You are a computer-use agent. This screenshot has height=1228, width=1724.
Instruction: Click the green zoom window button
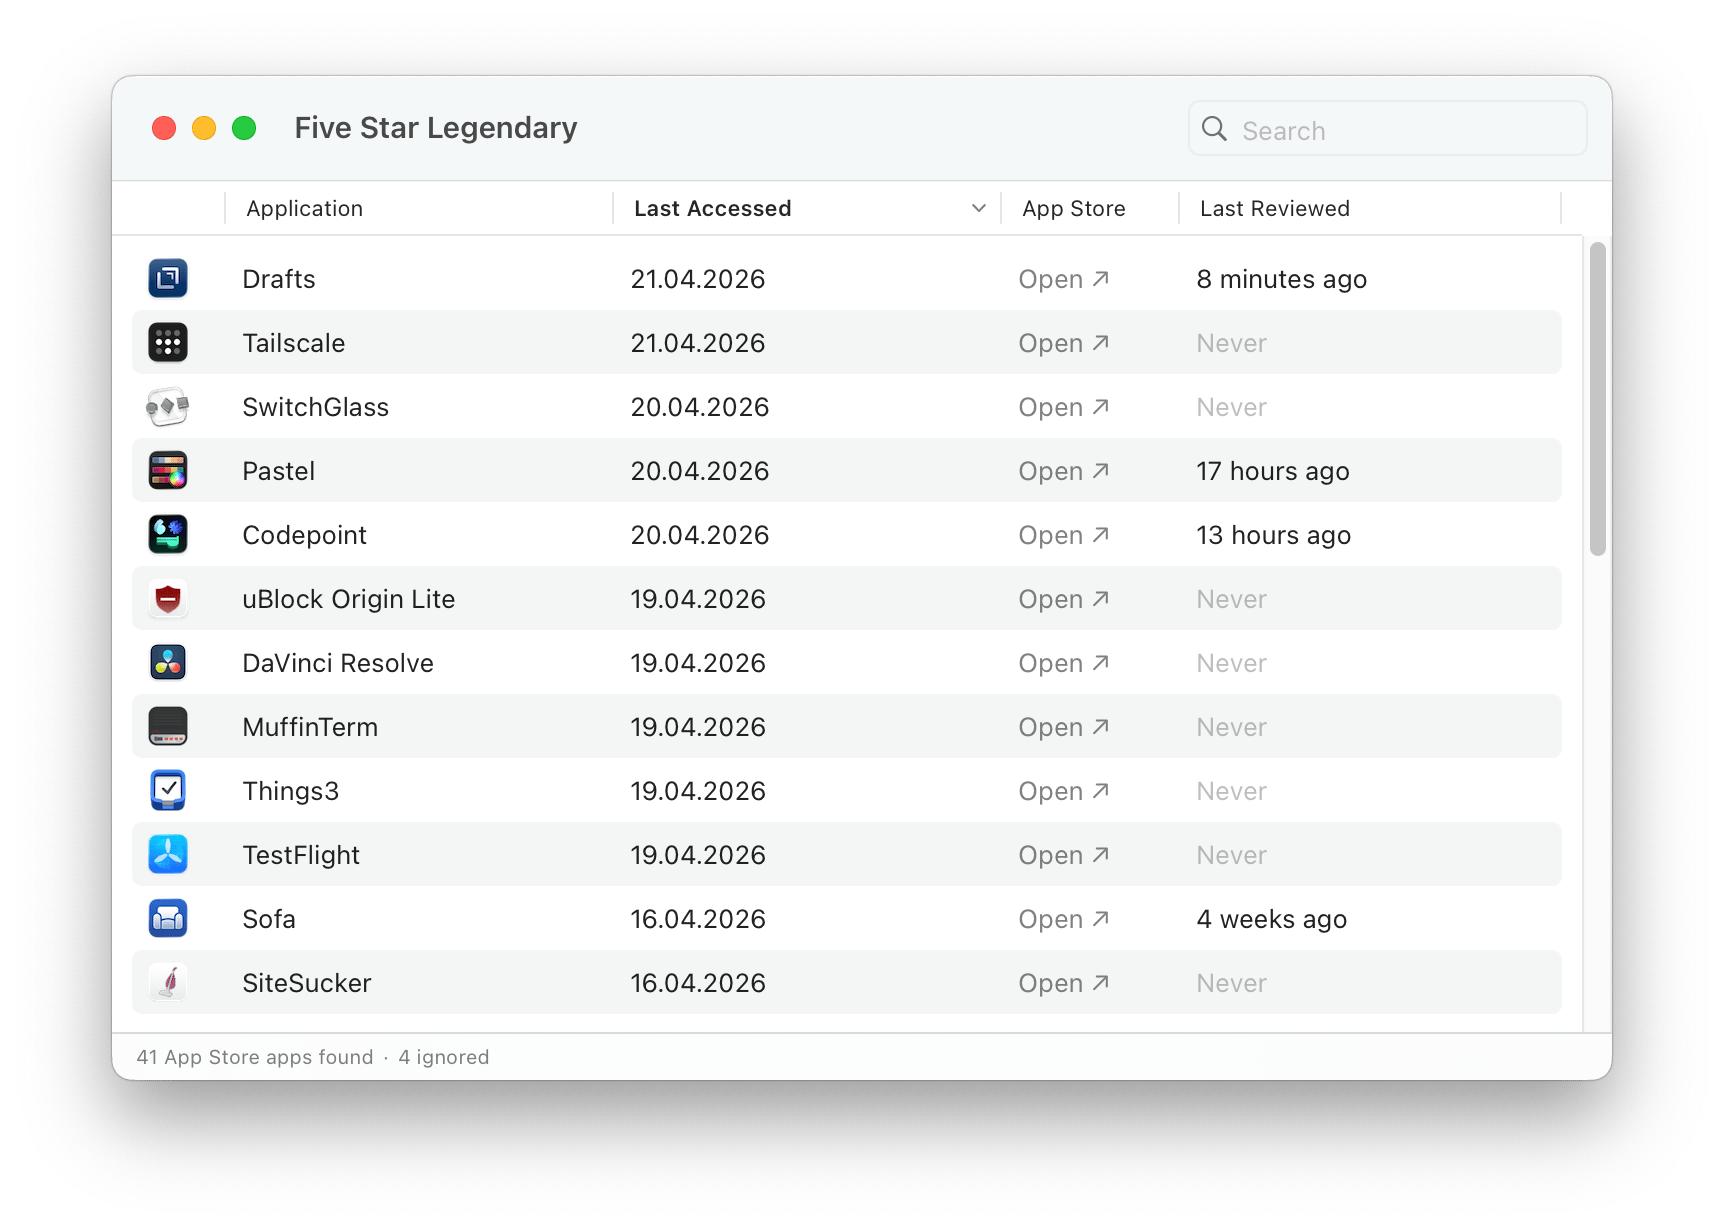244,128
